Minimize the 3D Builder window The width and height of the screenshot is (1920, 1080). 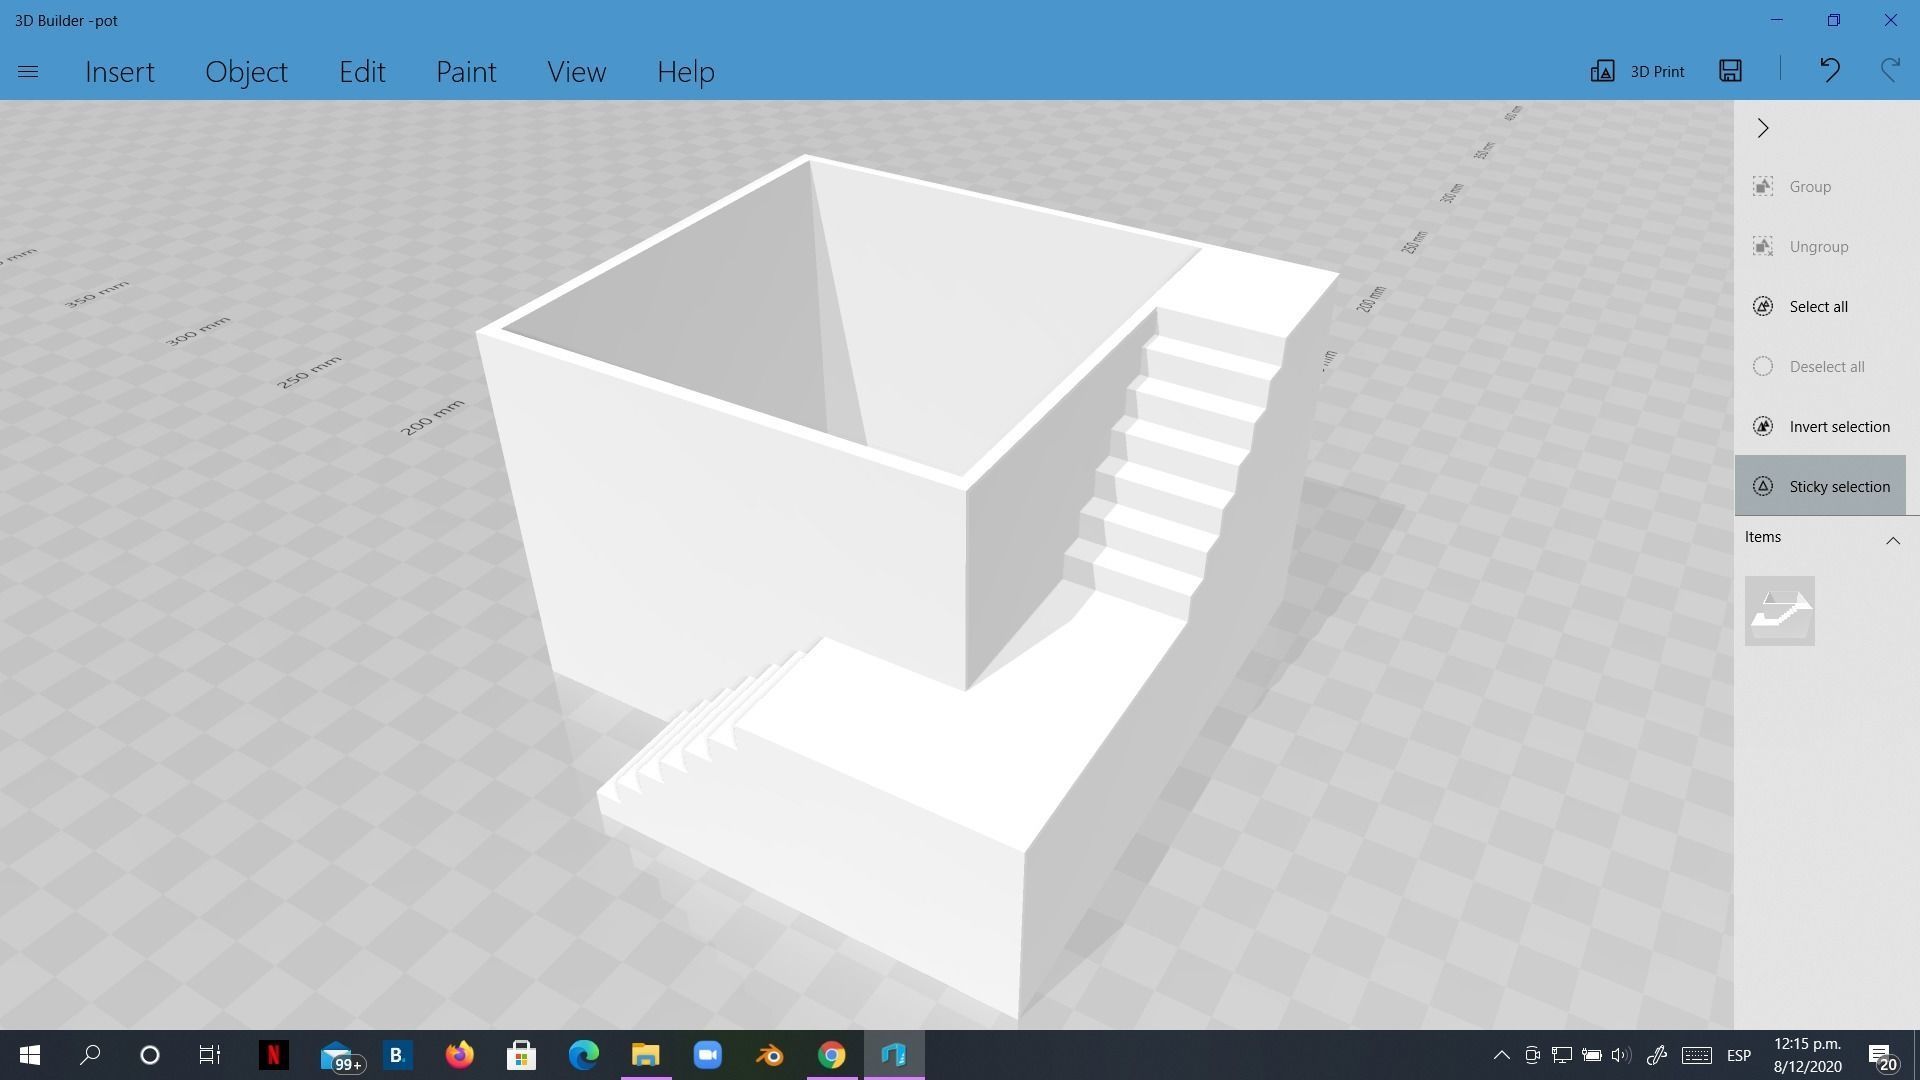point(1777,20)
